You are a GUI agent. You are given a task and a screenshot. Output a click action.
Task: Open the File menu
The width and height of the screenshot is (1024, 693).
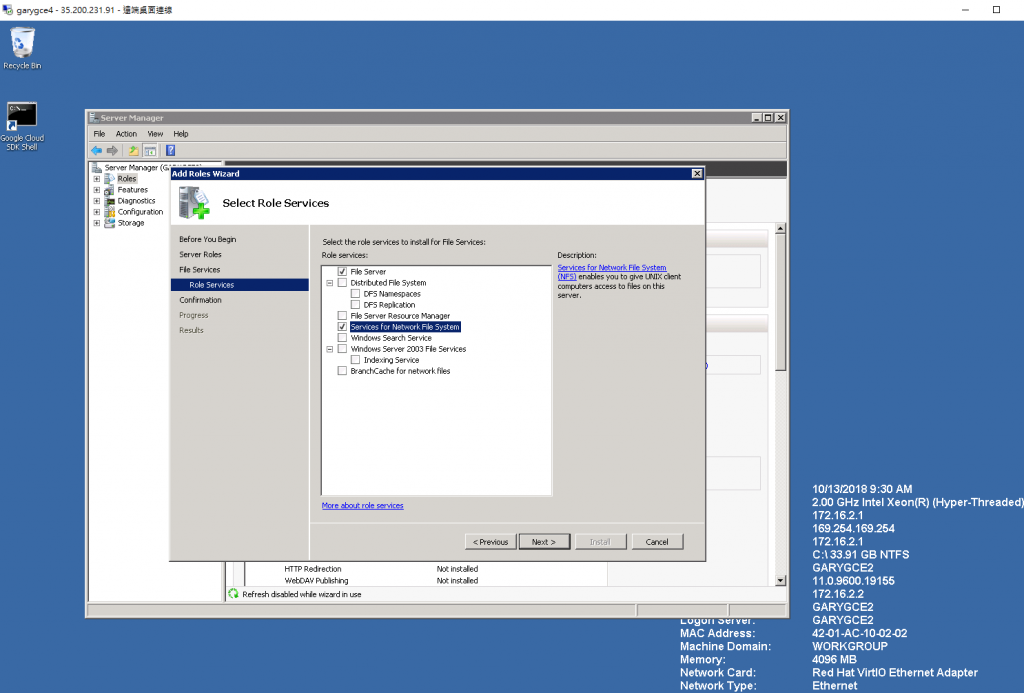pyautogui.click(x=99, y=134)
